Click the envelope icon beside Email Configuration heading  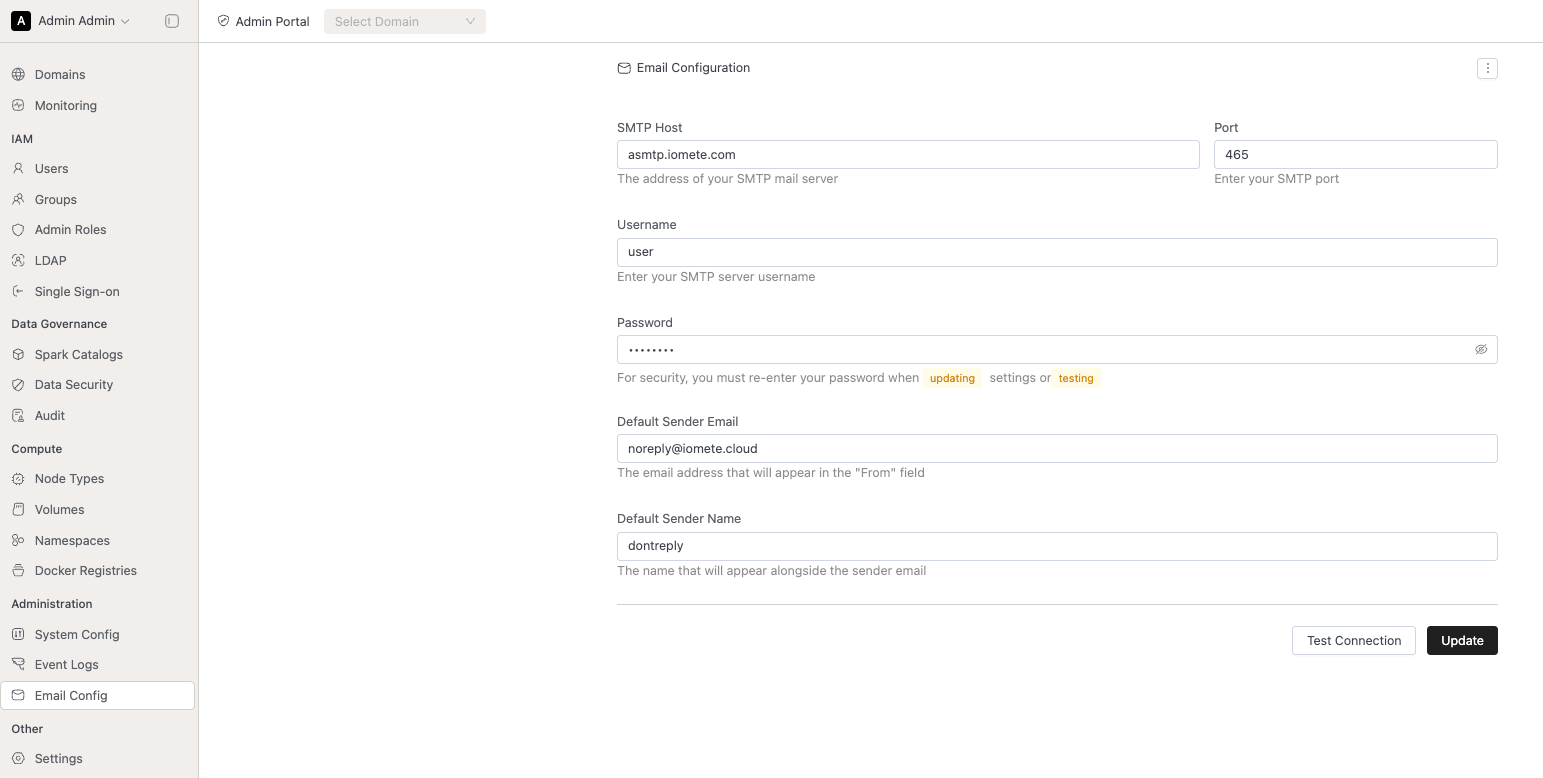(x=624, y=68)
